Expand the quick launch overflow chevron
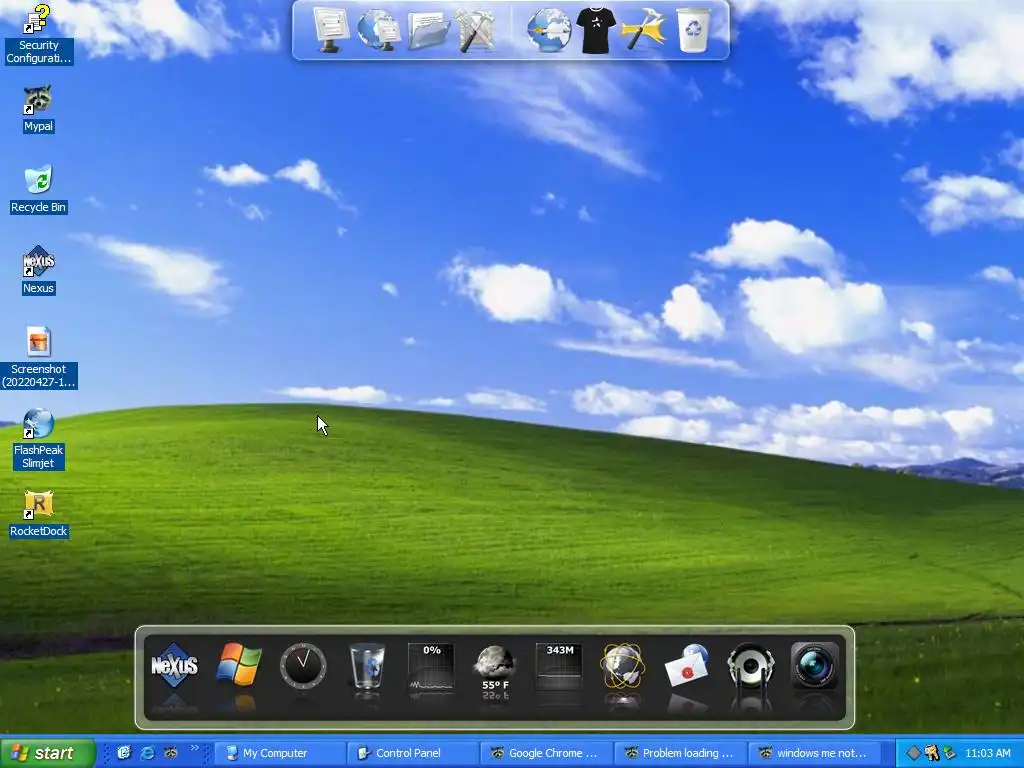 [x=195, y=749]
